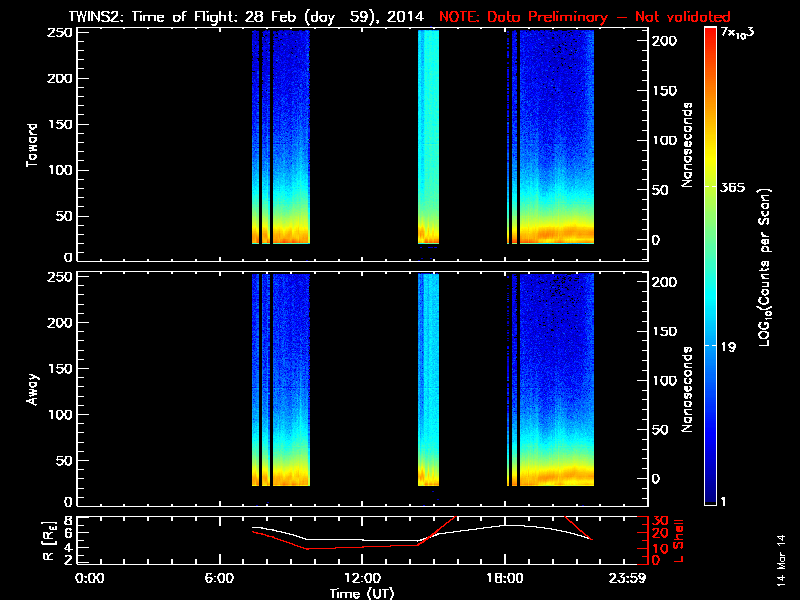Click the rainbow color scale bar
The image size is (800, 600).
click(710, 267)
